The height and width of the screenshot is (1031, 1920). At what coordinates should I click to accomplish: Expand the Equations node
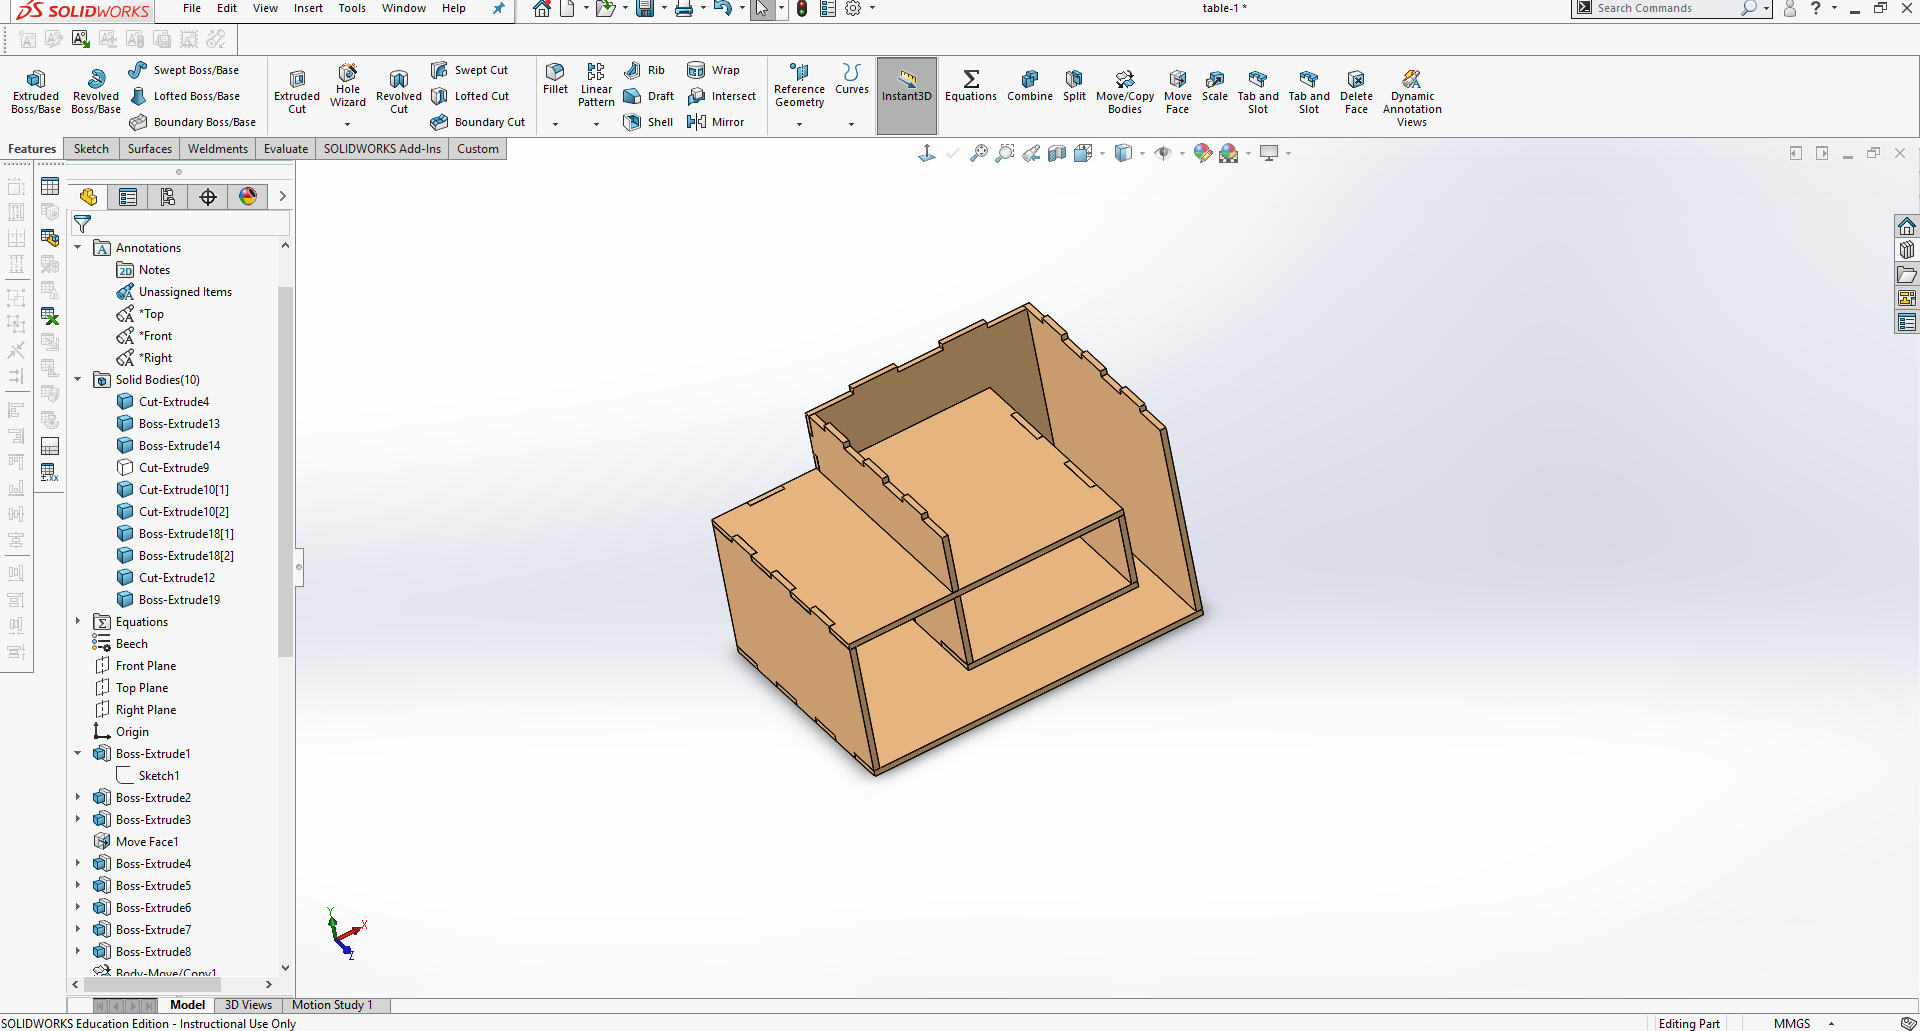(78, 621)
